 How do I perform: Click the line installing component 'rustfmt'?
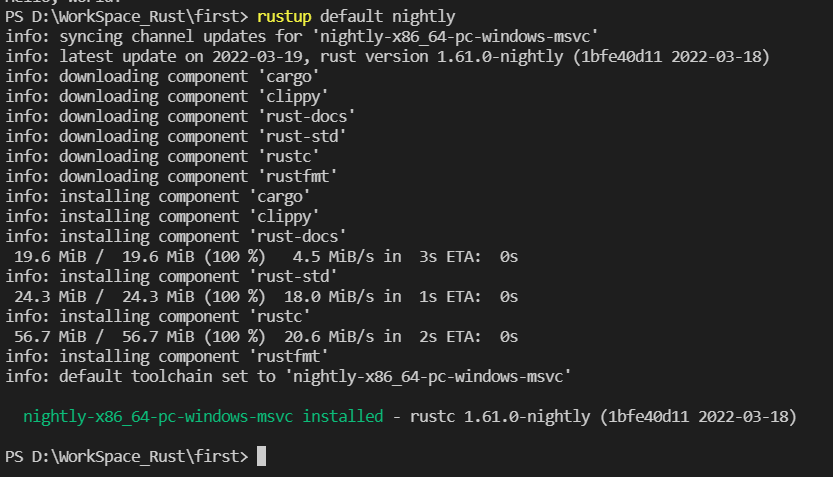tap(167, 356)
